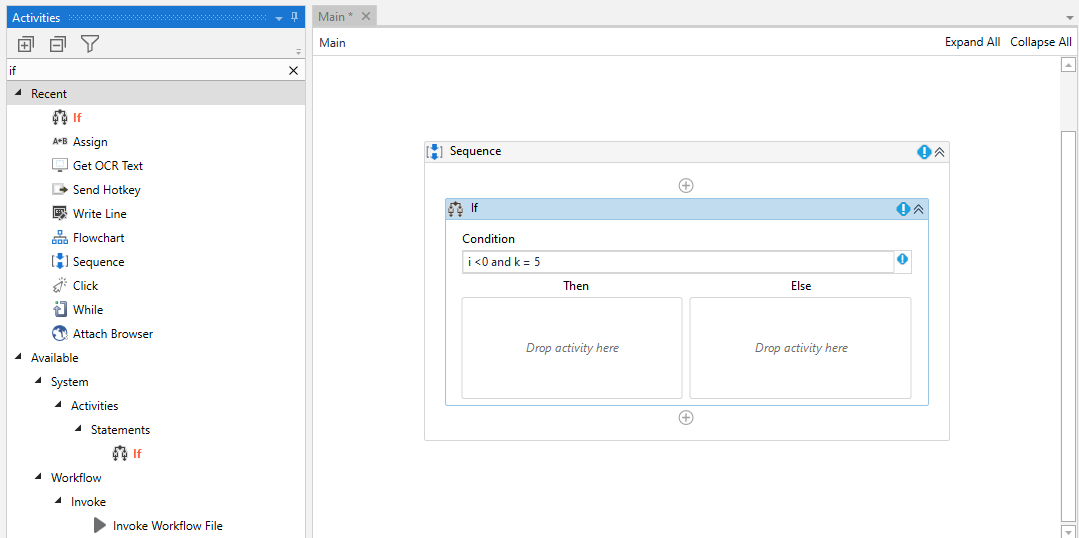Click the Send Hotkey arrow icon
This screenshot has height=538, width=1079.
[60, 190]
